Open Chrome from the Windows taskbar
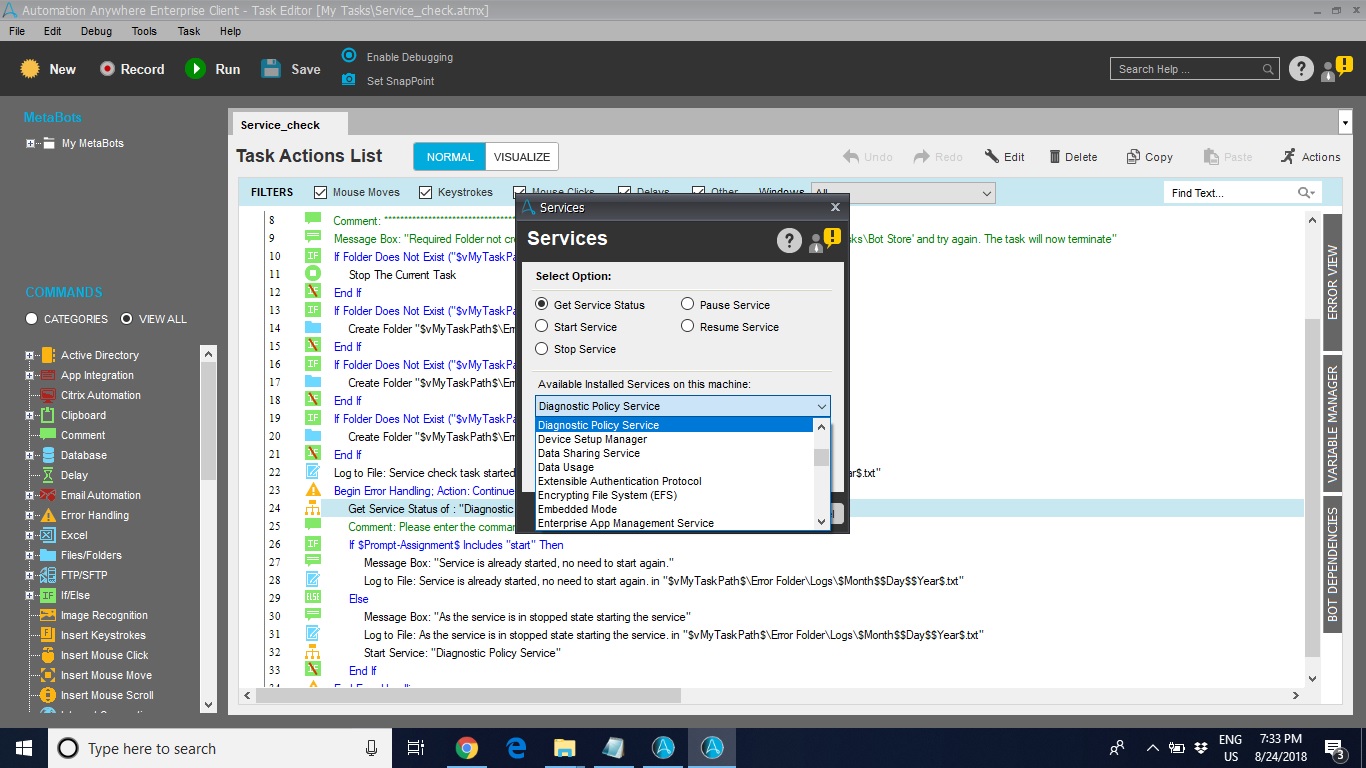The width and height of the screenshot is (1366, 768). pos(467,748)
